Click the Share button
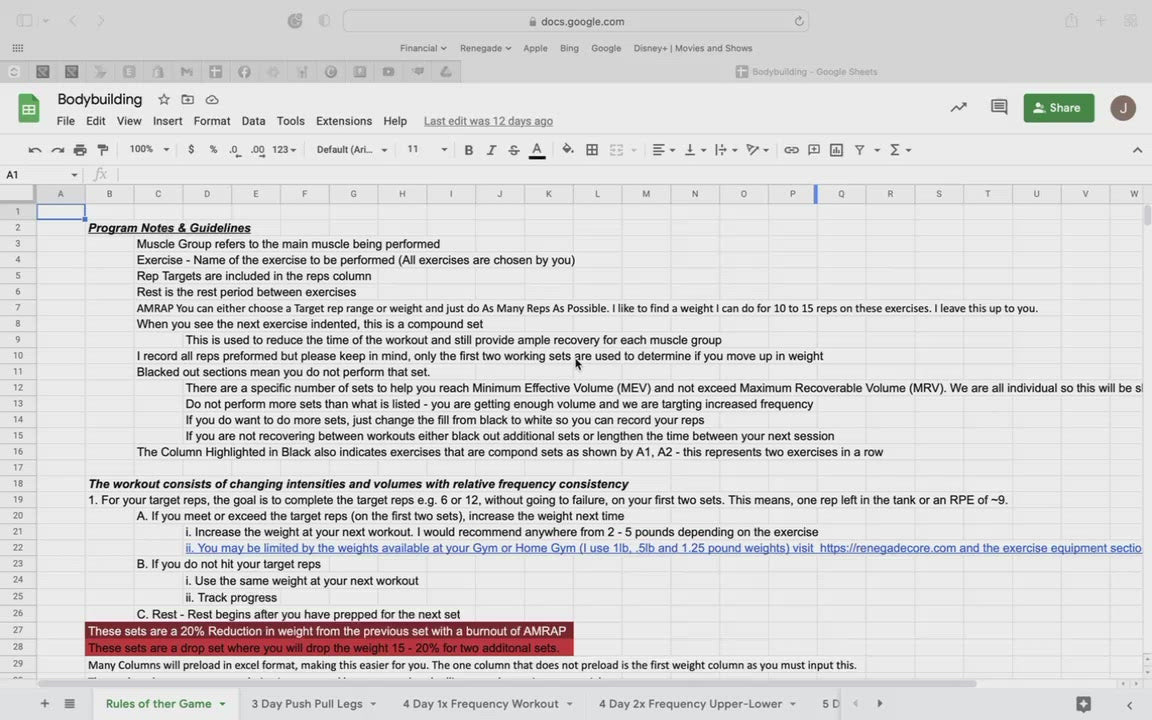1152x720 pixels. pyautogui.click(x=1059, y=108)
